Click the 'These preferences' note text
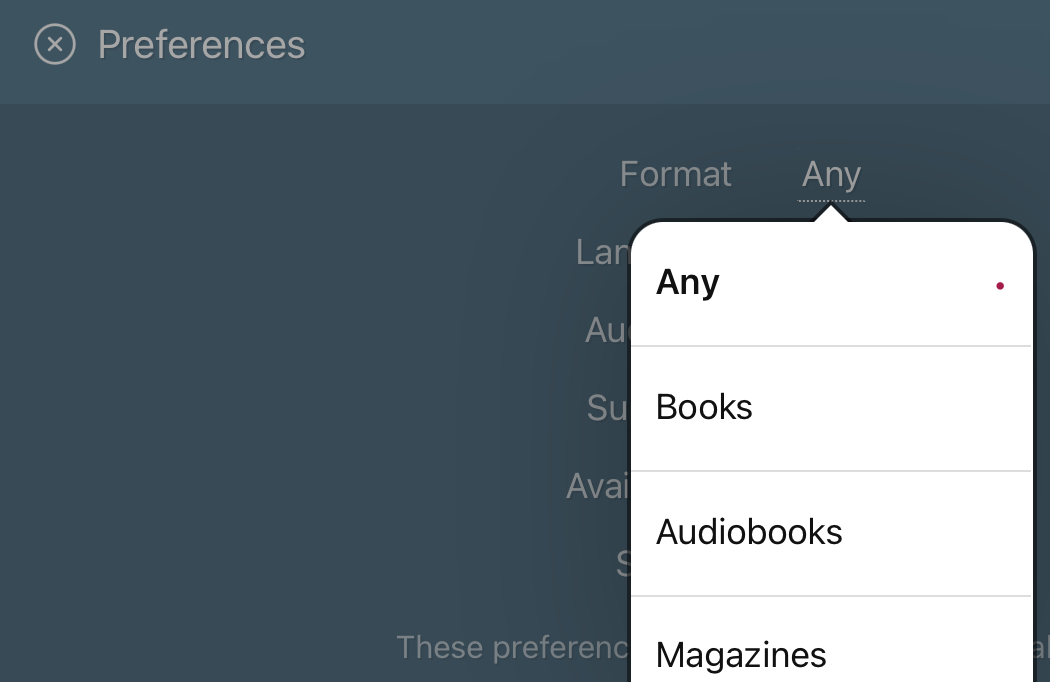Viewport: 1050px width, 682px height. tap(513, 647)
